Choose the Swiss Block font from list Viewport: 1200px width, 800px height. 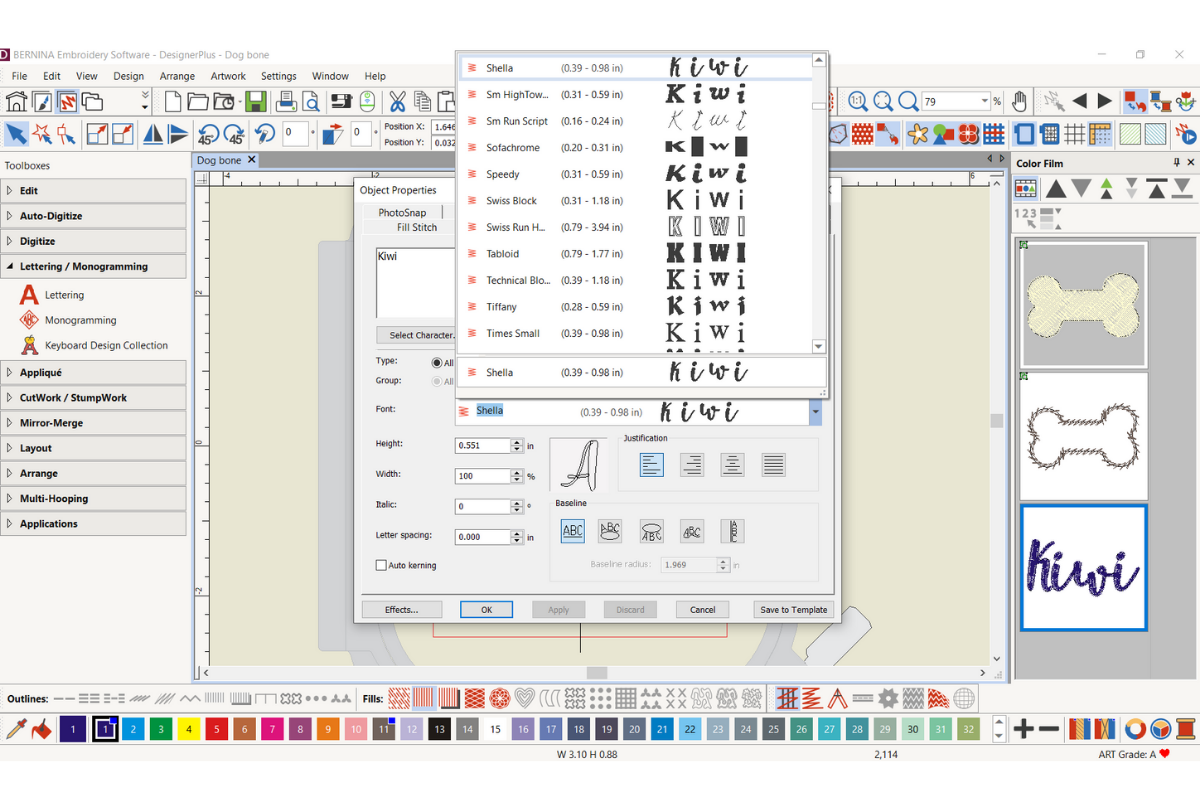pyautogui.click(x=636, y=201)
